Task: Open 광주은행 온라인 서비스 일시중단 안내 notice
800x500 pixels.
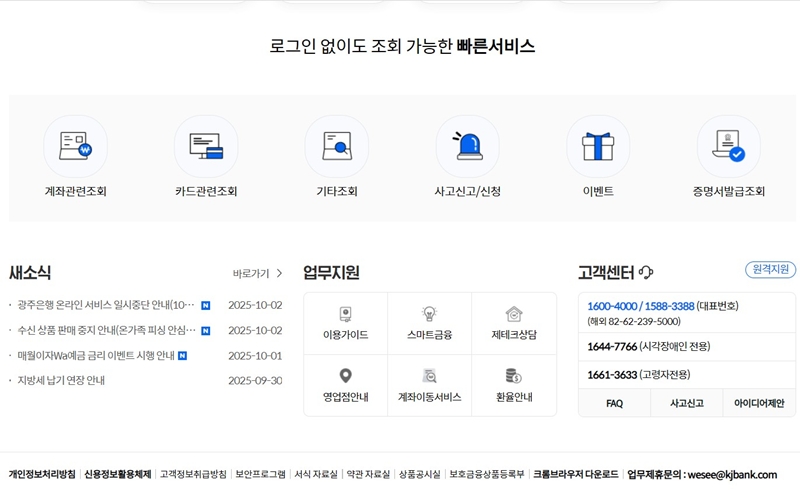Action: click(106, 305)
